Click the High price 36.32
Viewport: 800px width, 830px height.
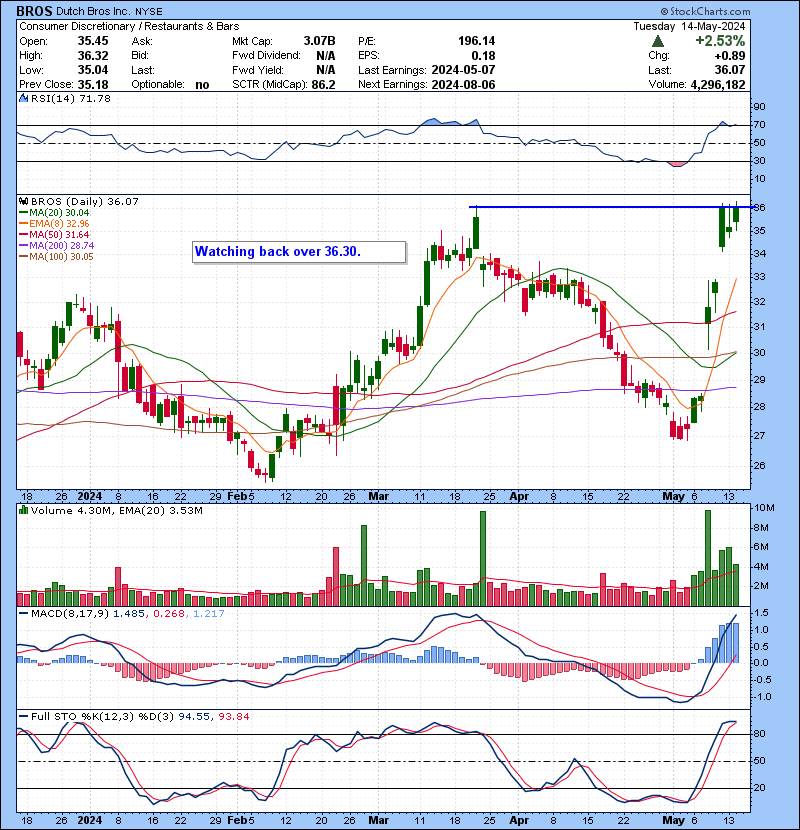tap(93, 56)
